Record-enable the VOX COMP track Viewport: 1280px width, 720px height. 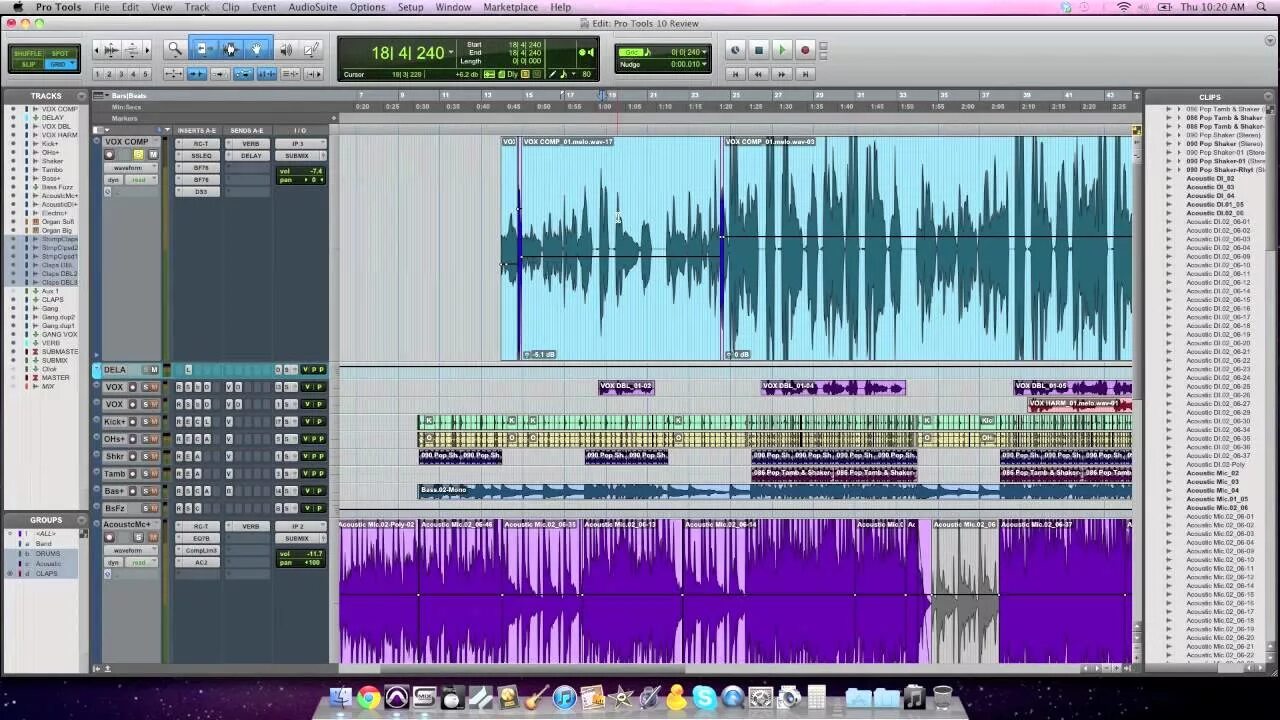tap(110, 155)
